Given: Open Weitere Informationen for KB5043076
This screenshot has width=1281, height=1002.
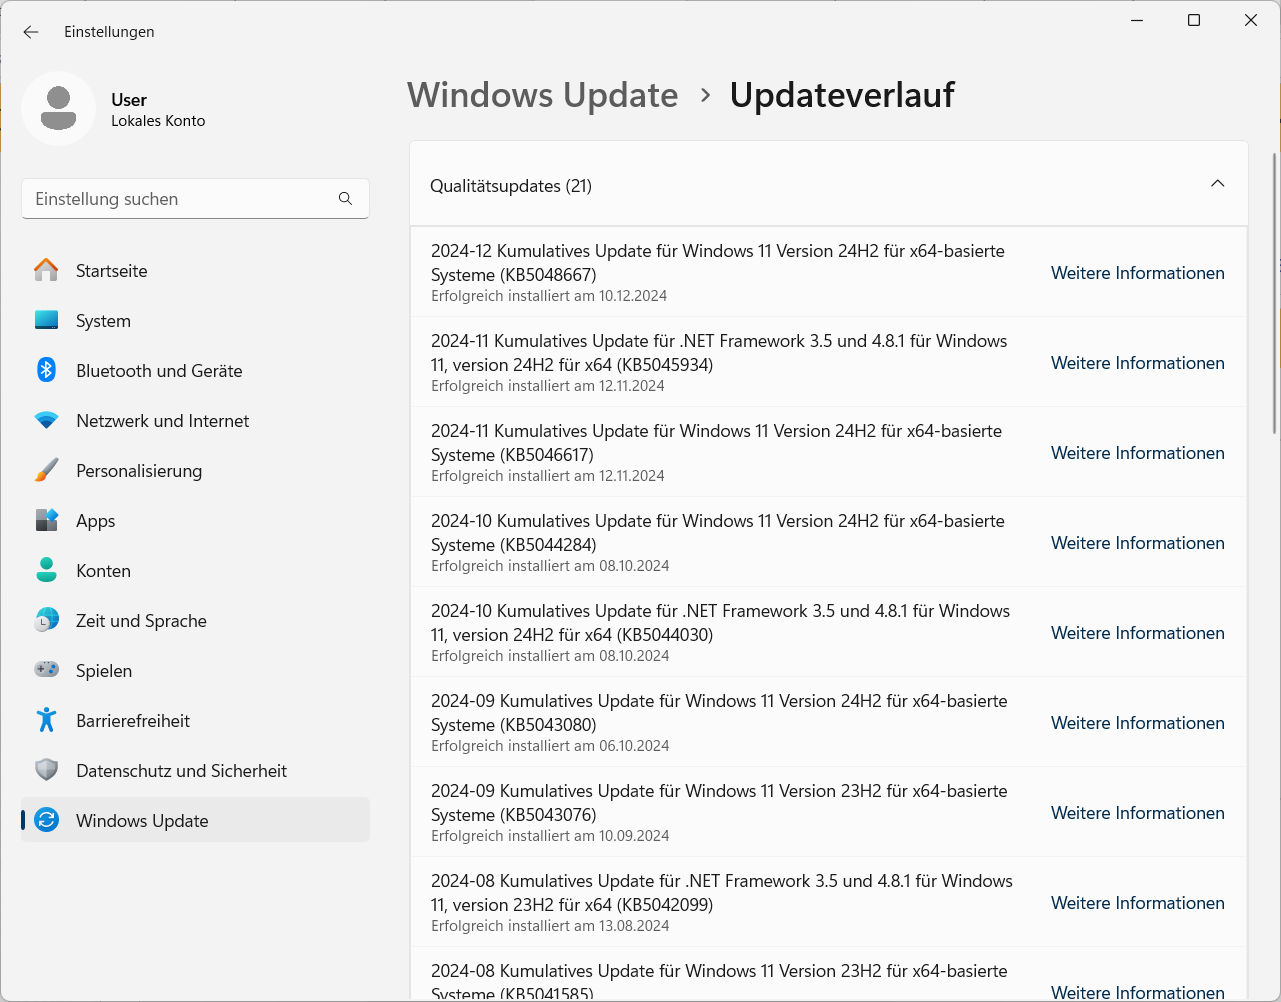Looking at the screenshot, I should (x=1137, y=813).
